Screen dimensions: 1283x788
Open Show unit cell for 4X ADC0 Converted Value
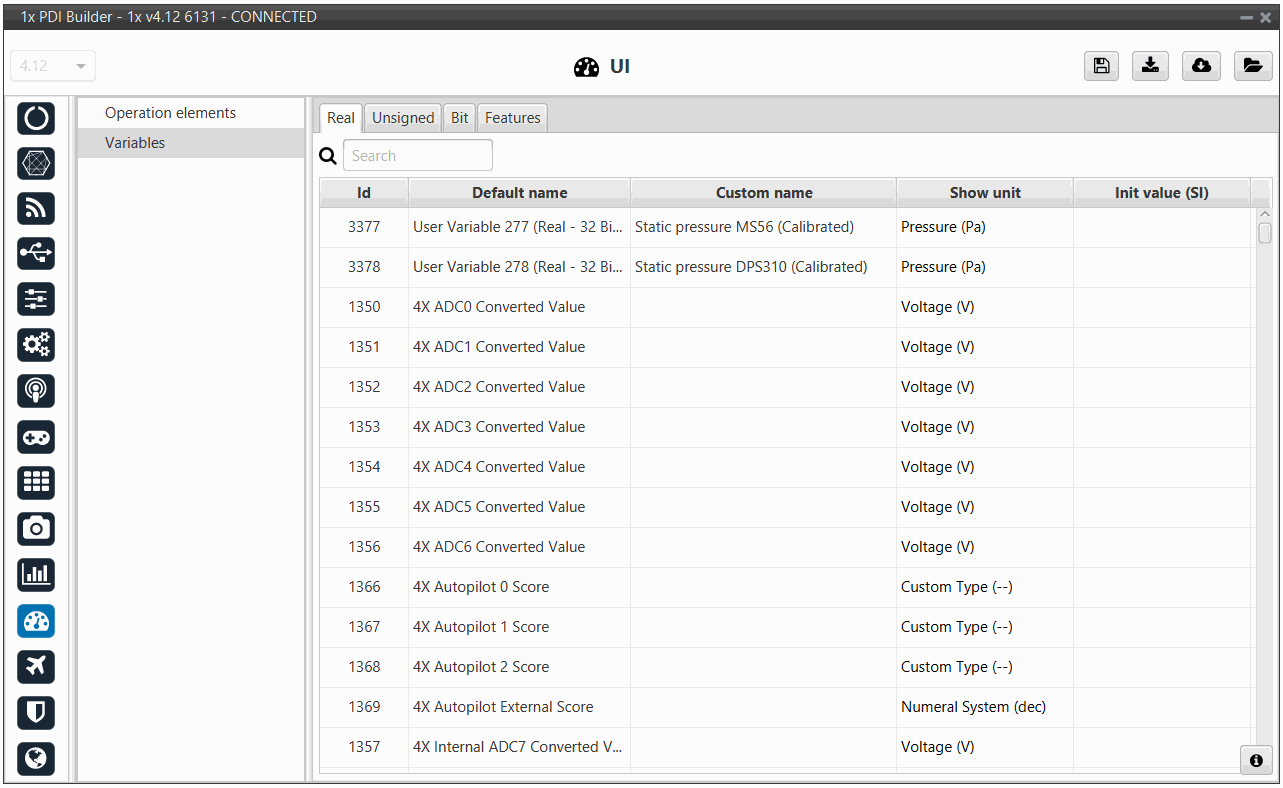pos(984,307)
